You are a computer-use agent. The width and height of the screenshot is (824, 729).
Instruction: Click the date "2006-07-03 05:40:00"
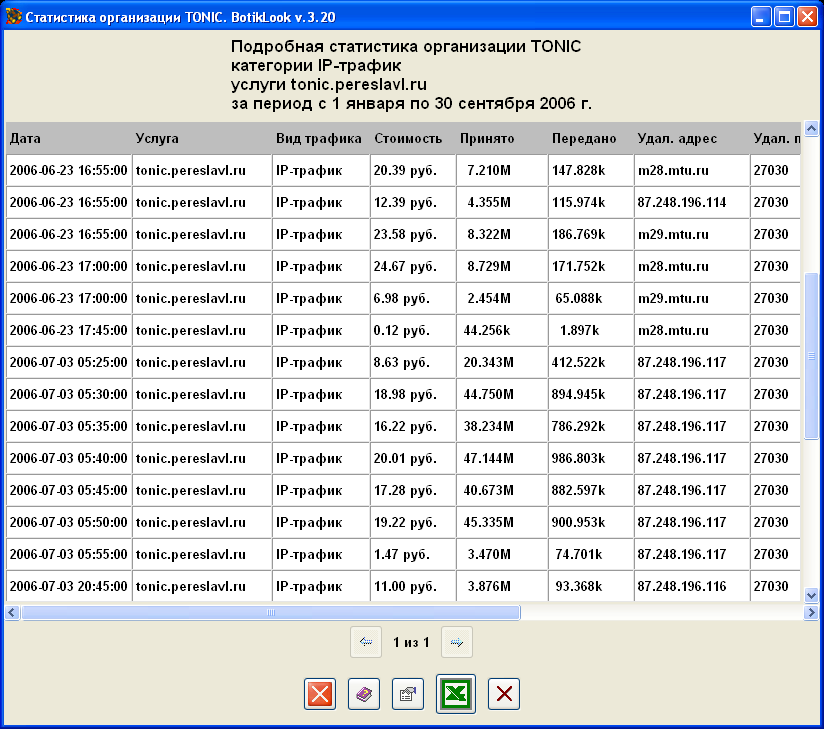pos(68,458)
